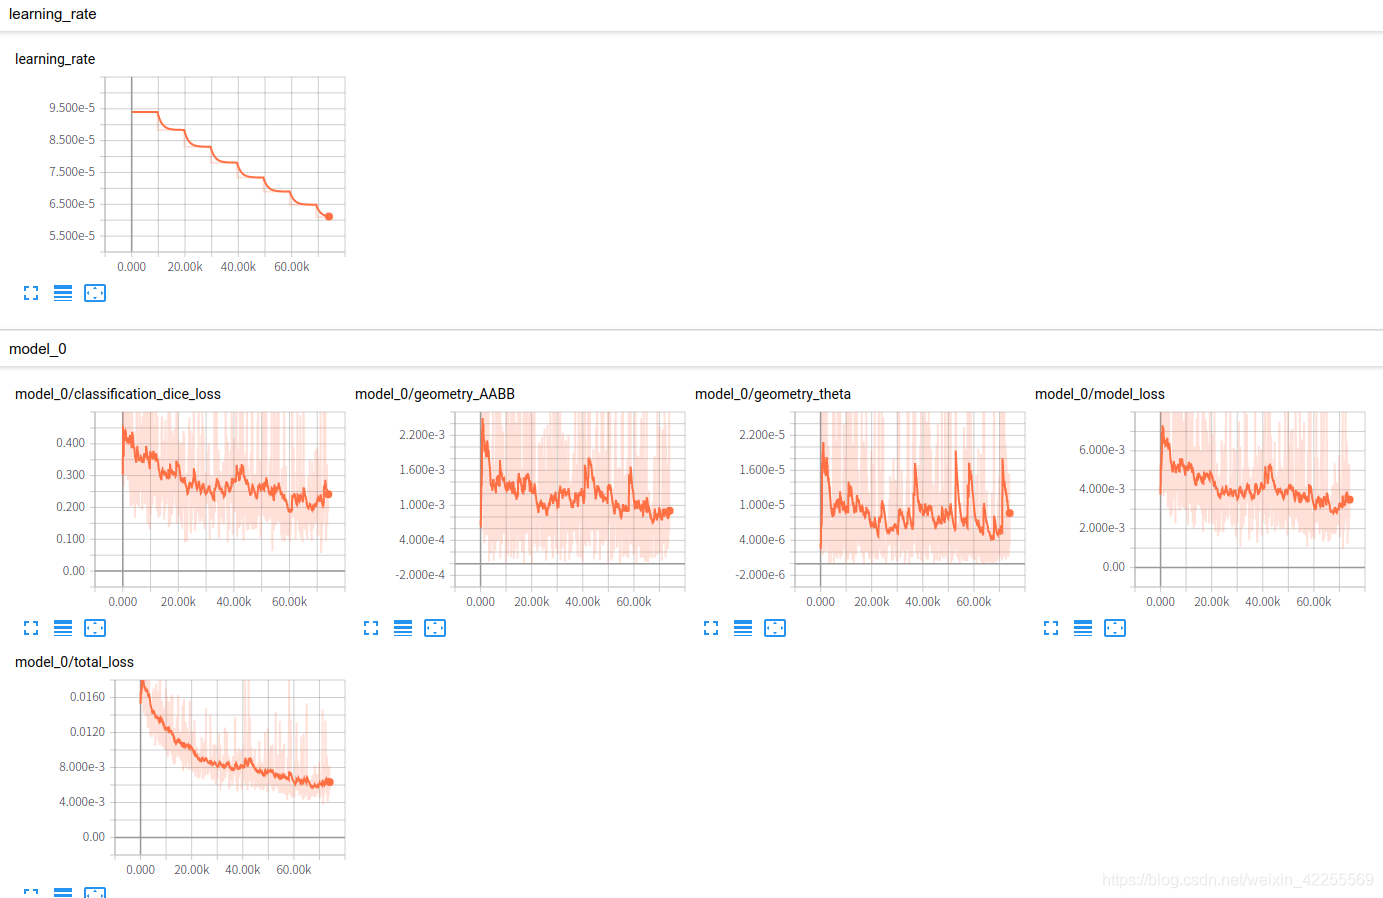Screen dimensions: 1383x898
Task: Fit domain to data on model_loss chart
Action: click(x=1115, y=628)
